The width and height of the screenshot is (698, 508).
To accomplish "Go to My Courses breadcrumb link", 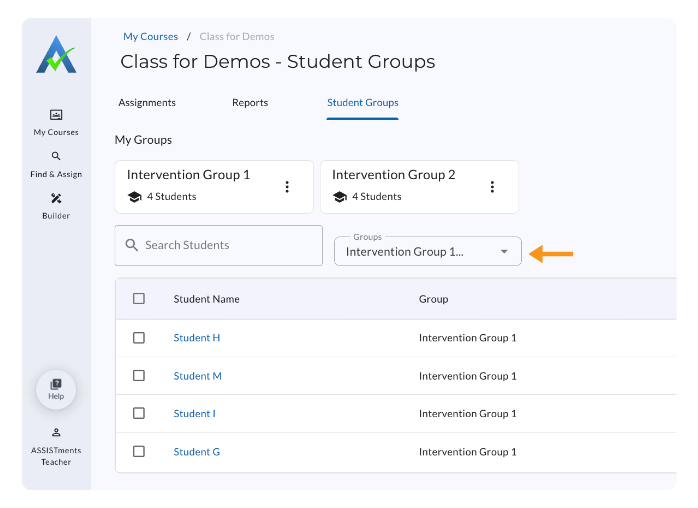I will pos(150,37).
